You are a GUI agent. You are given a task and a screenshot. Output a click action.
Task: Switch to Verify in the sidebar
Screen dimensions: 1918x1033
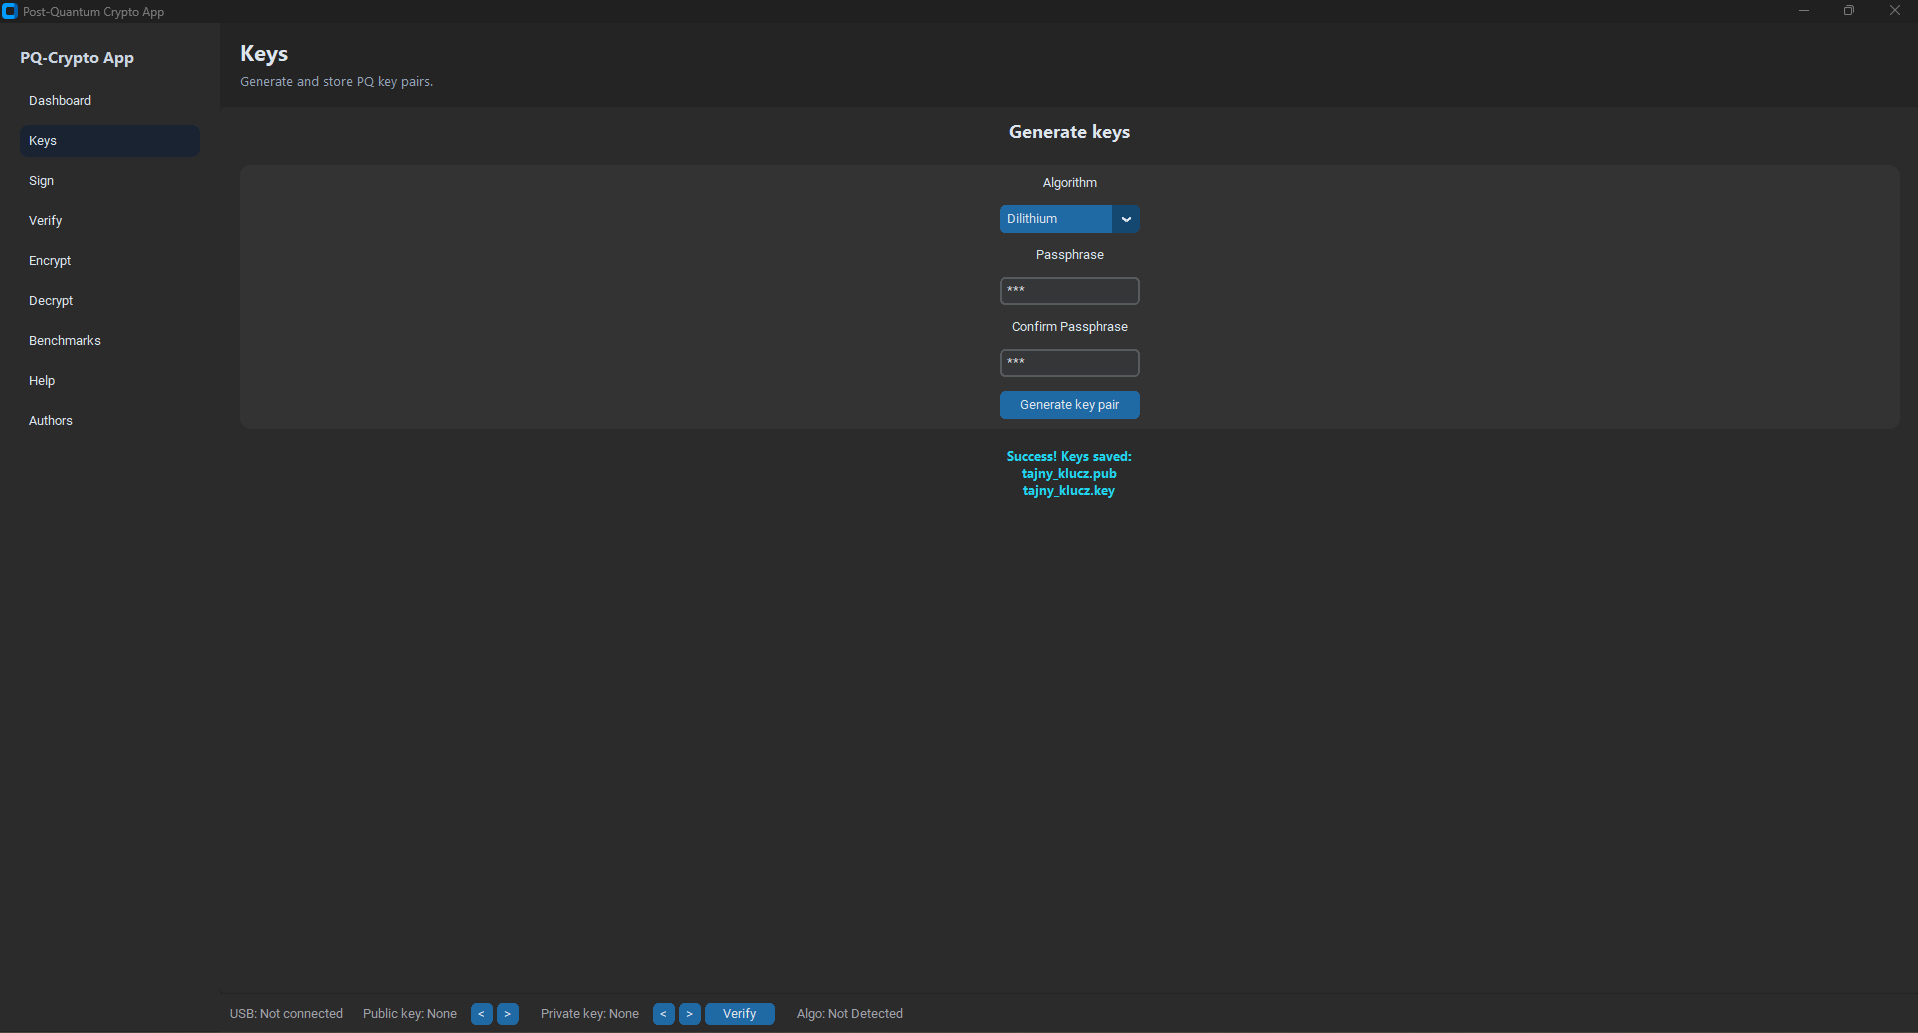coord(46,221)
